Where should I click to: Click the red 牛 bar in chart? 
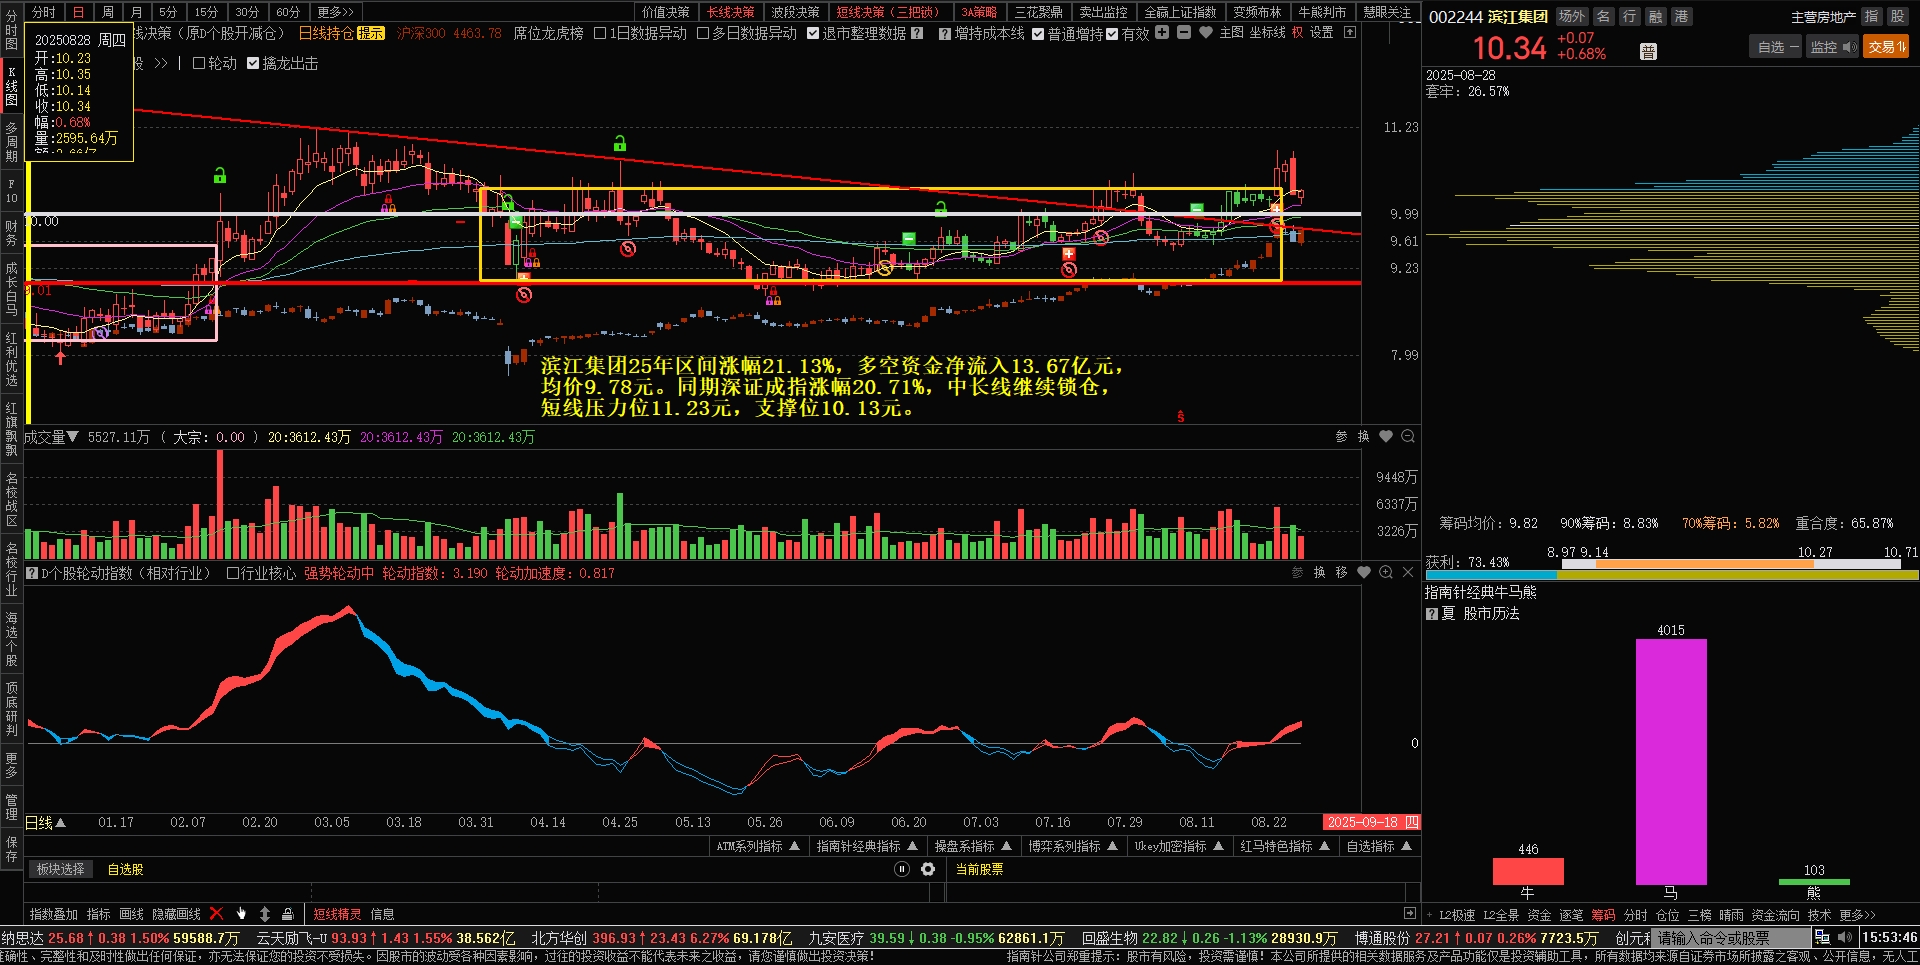point(1528,871)
